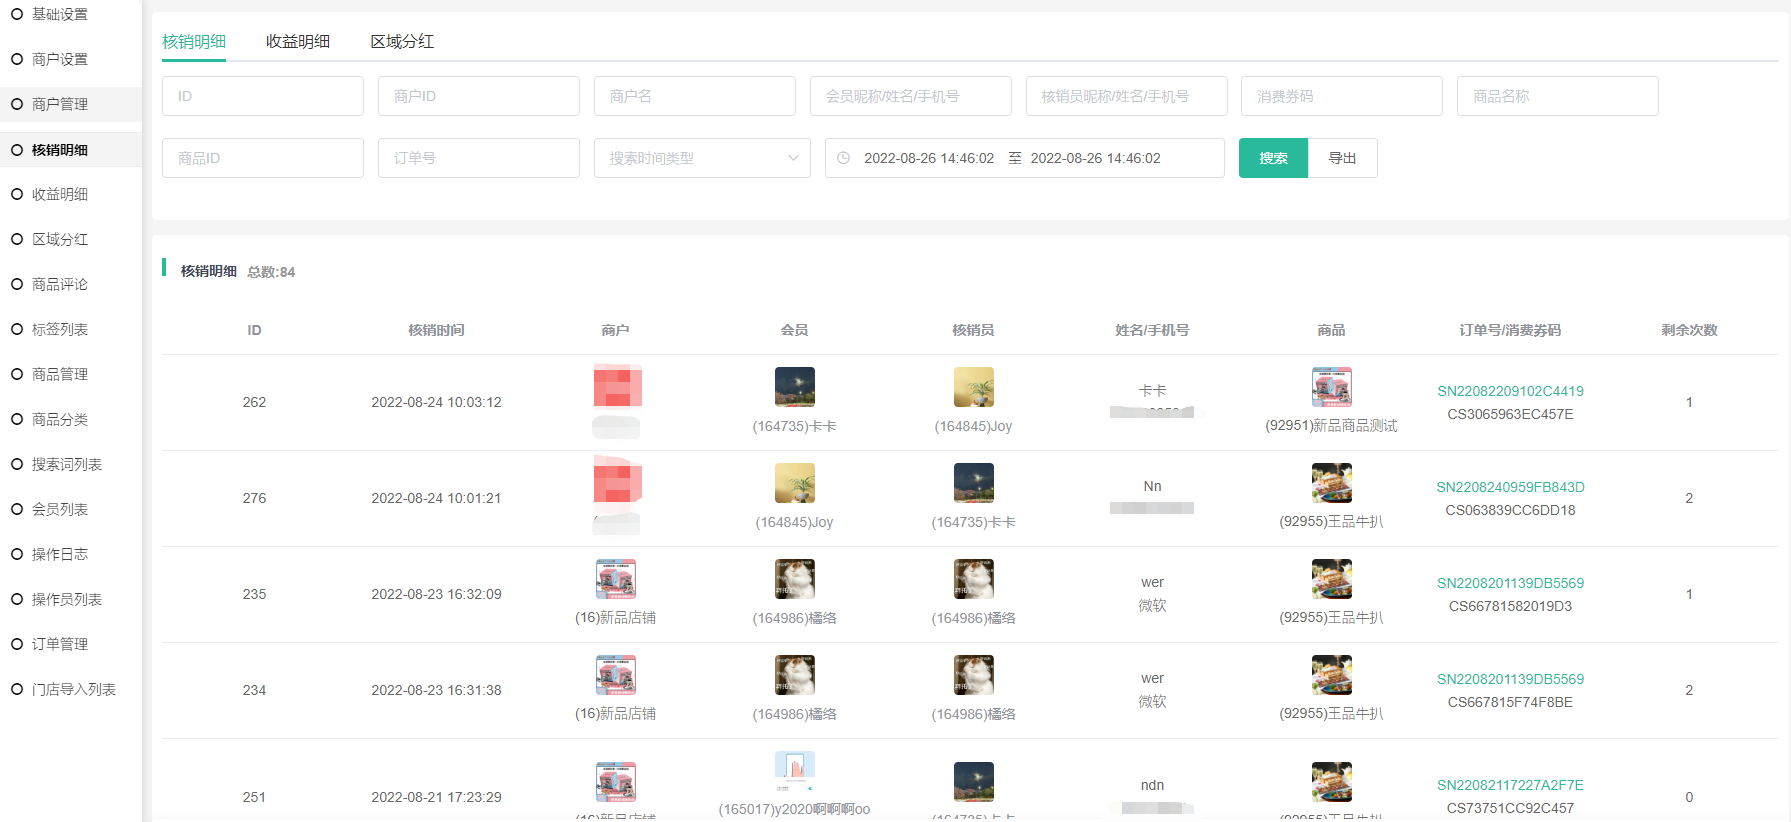The image size is (1791, 822).
Task: Click the circle icon beside 基础设置
Action: (17, 14)
